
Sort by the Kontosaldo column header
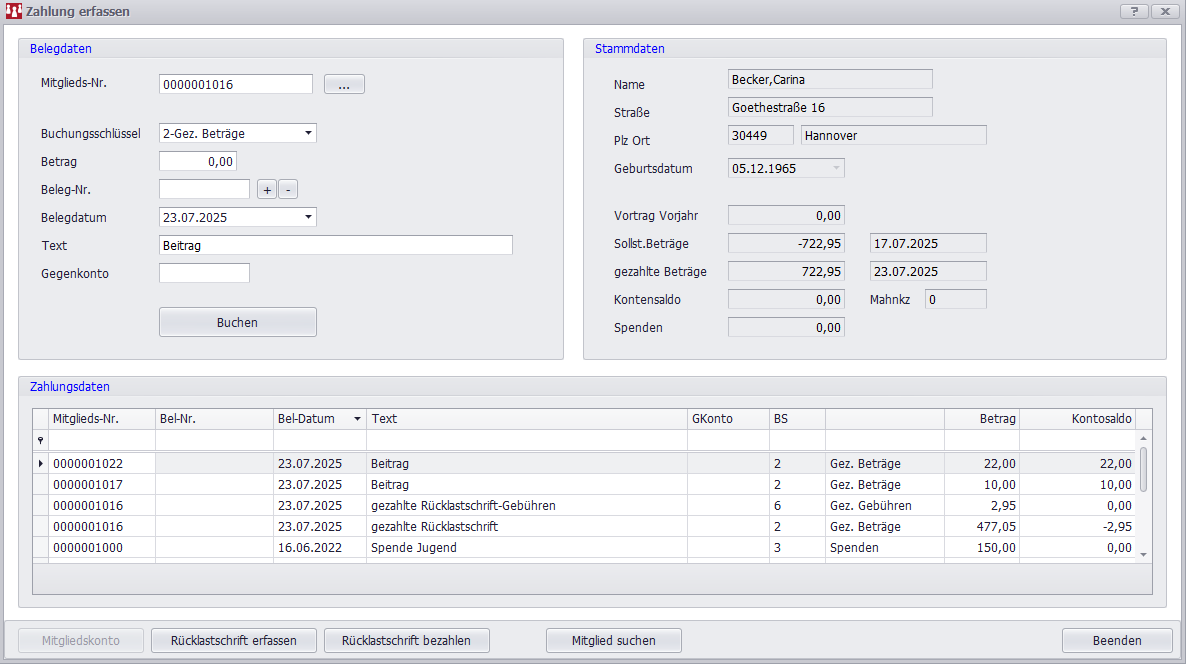pyautogui.click(x=1076, y=419)
